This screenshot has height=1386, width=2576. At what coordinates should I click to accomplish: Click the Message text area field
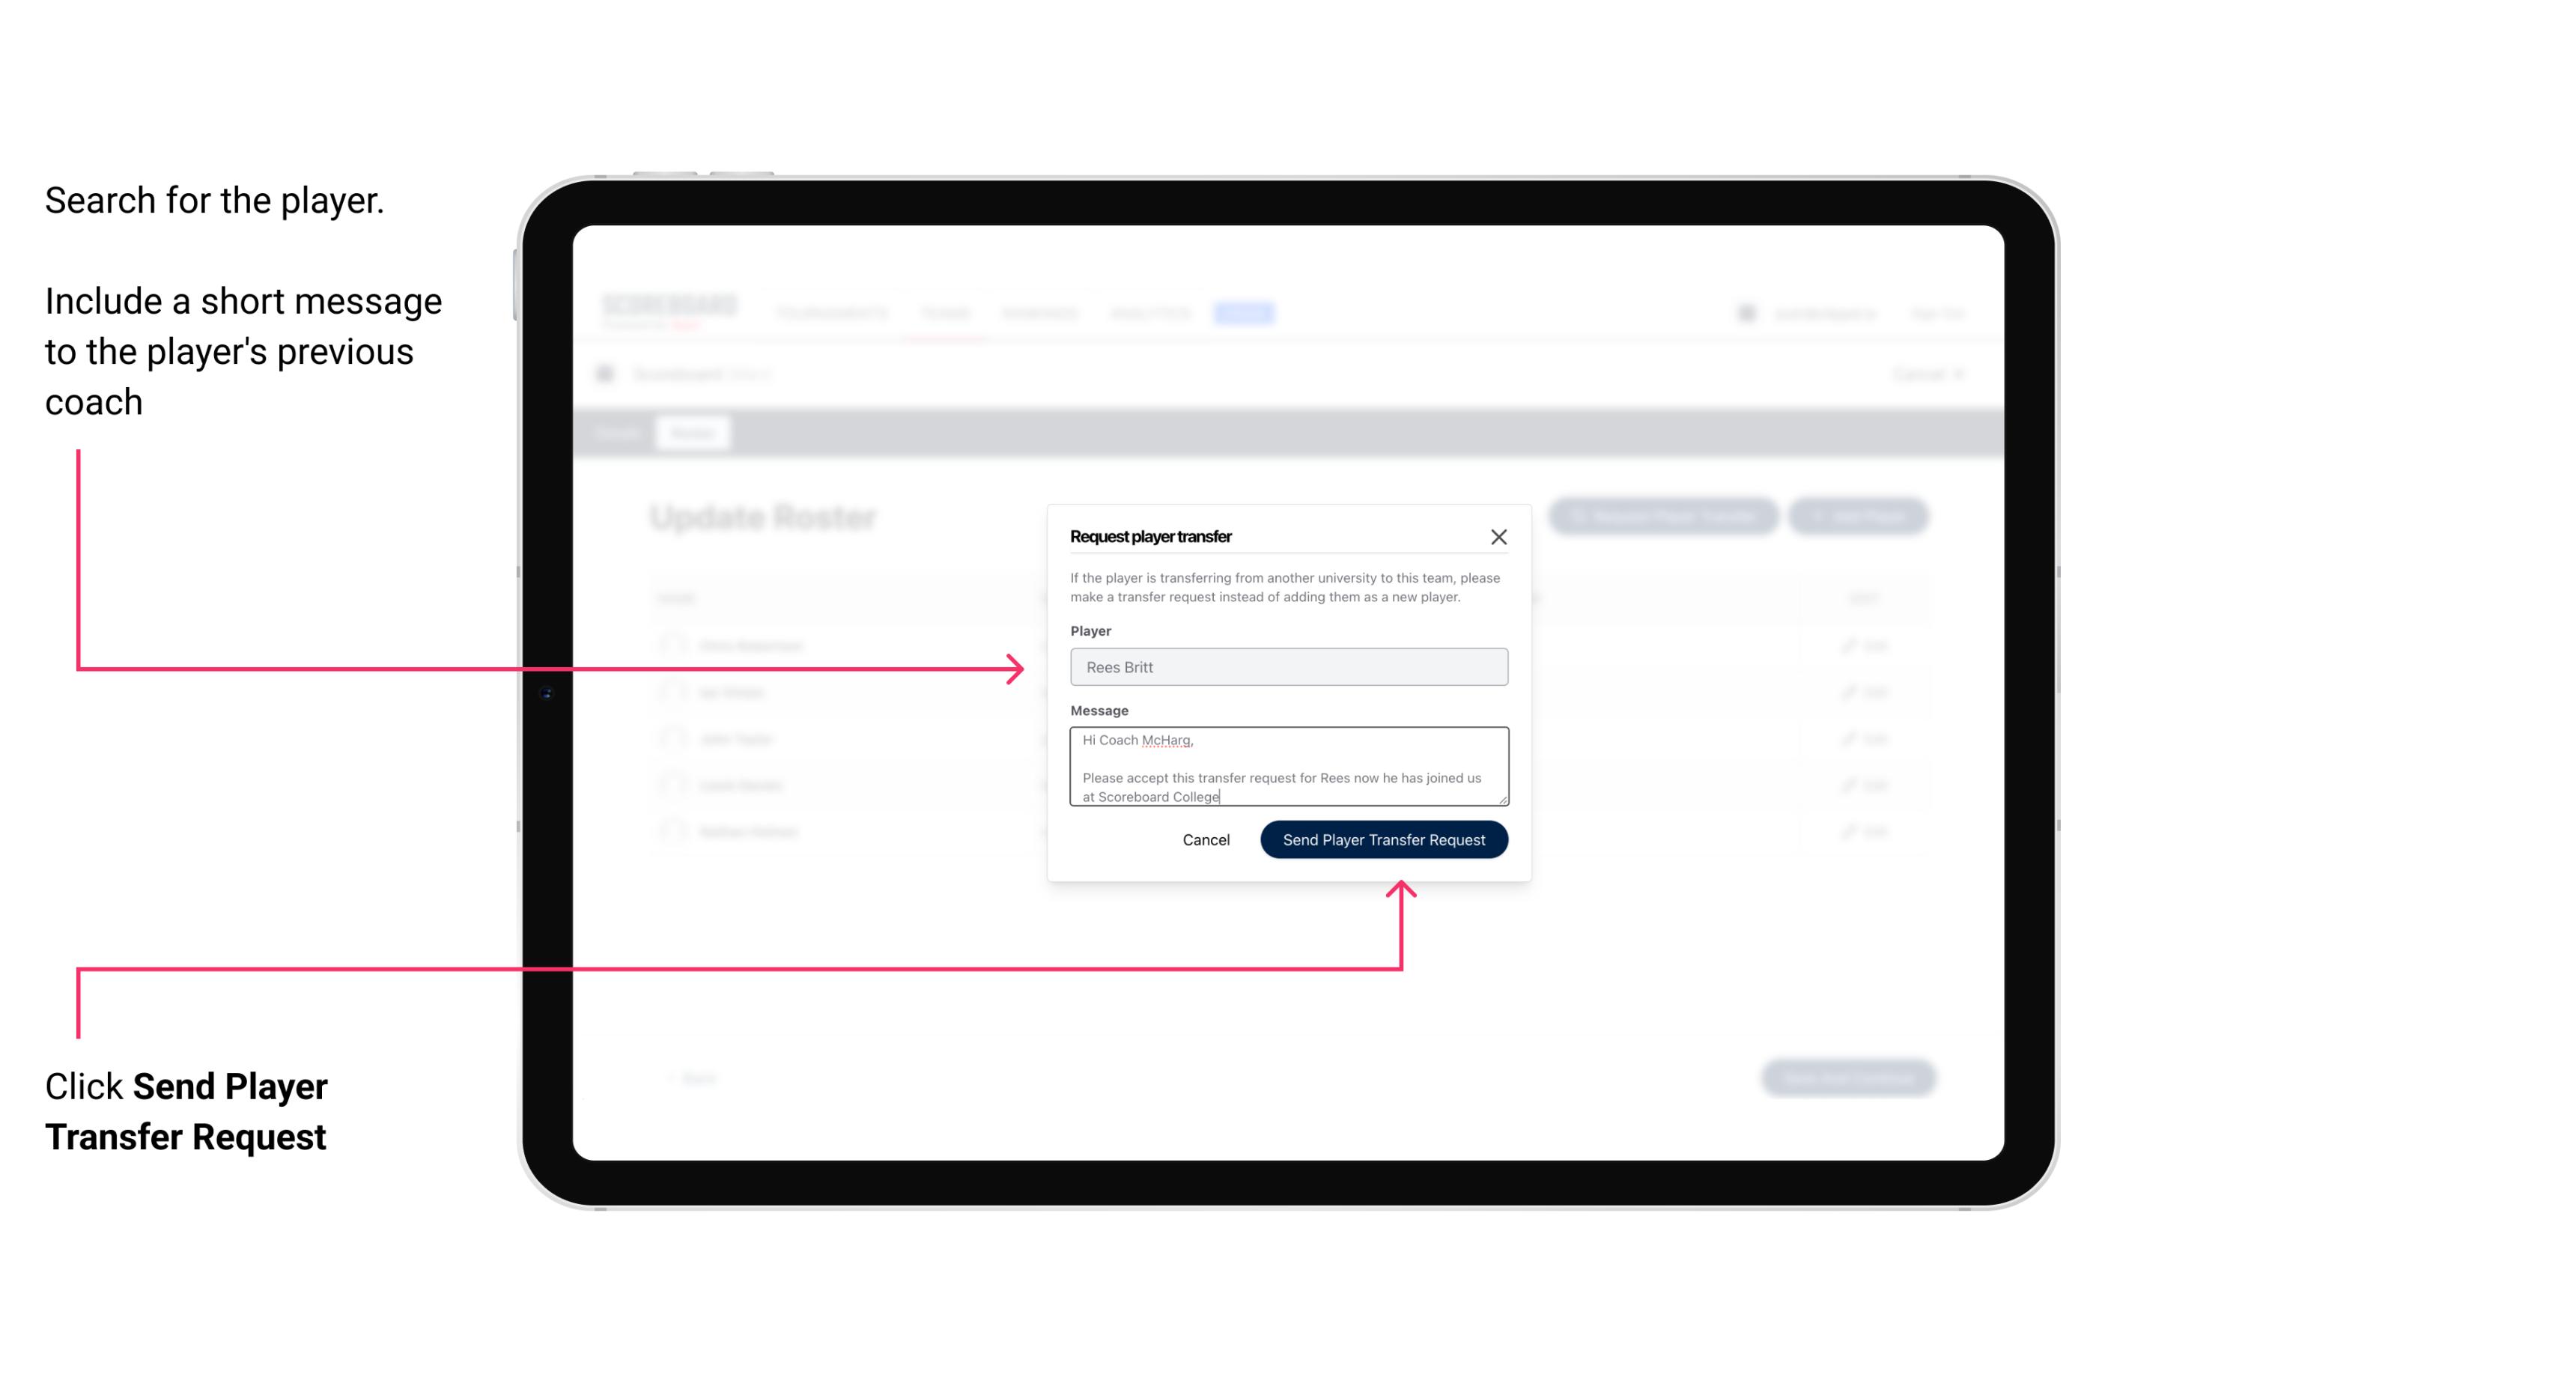[x=1286, y=767]
